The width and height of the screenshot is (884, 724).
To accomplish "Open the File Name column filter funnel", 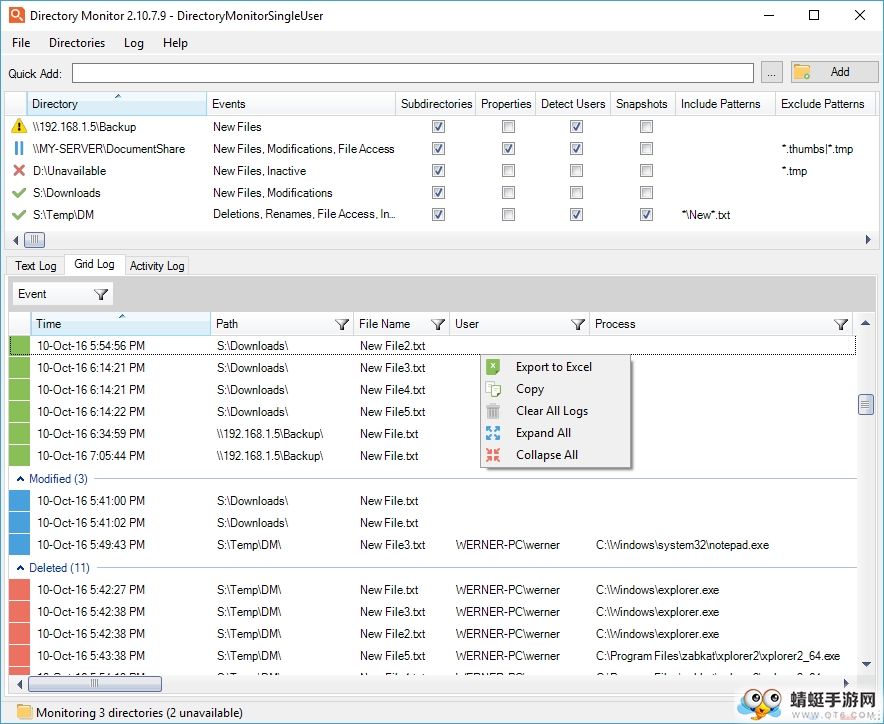I will pos(437,324).
